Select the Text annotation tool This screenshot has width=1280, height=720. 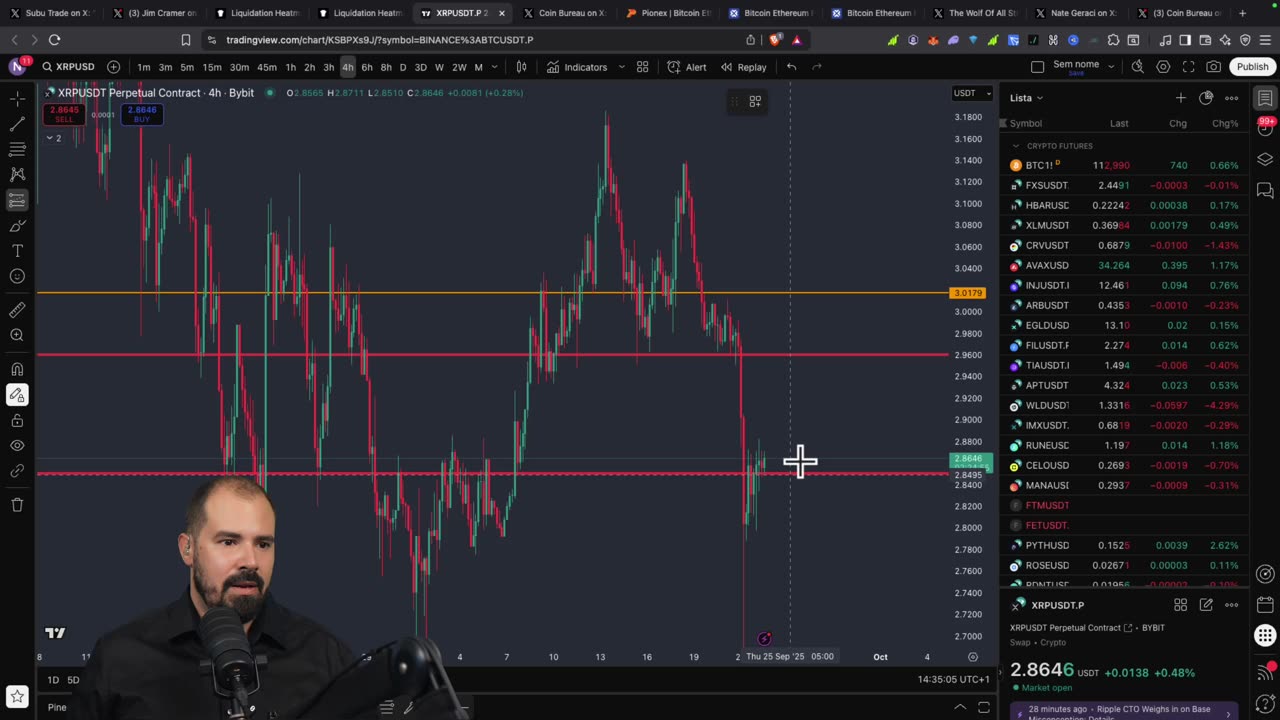pyautogui.click(x=17, y=250)
